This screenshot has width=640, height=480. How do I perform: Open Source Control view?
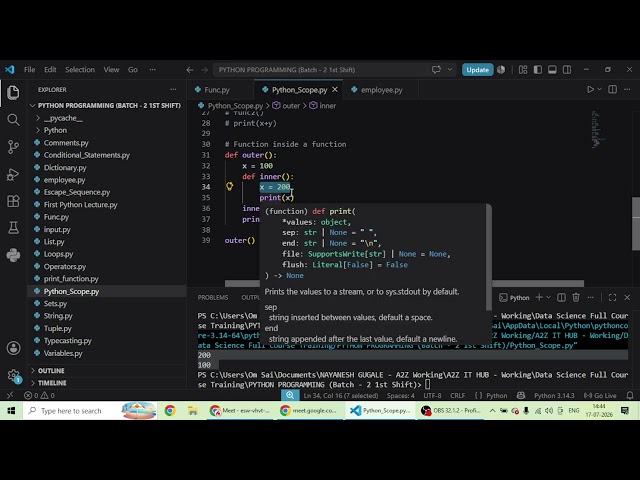coord(13,147)
